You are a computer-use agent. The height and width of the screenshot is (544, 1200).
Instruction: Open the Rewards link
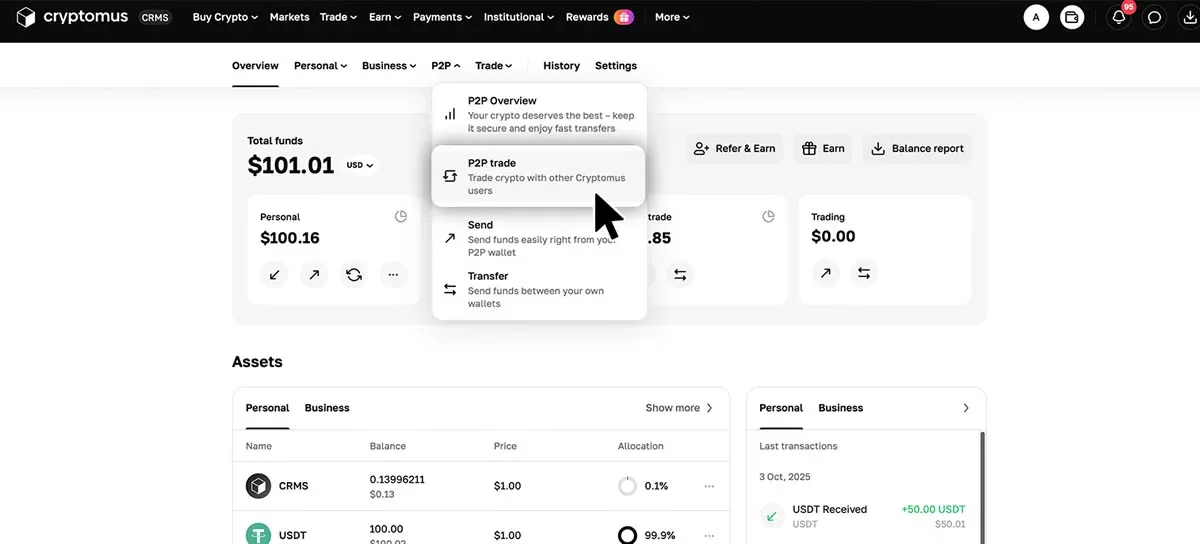point(587,17)
